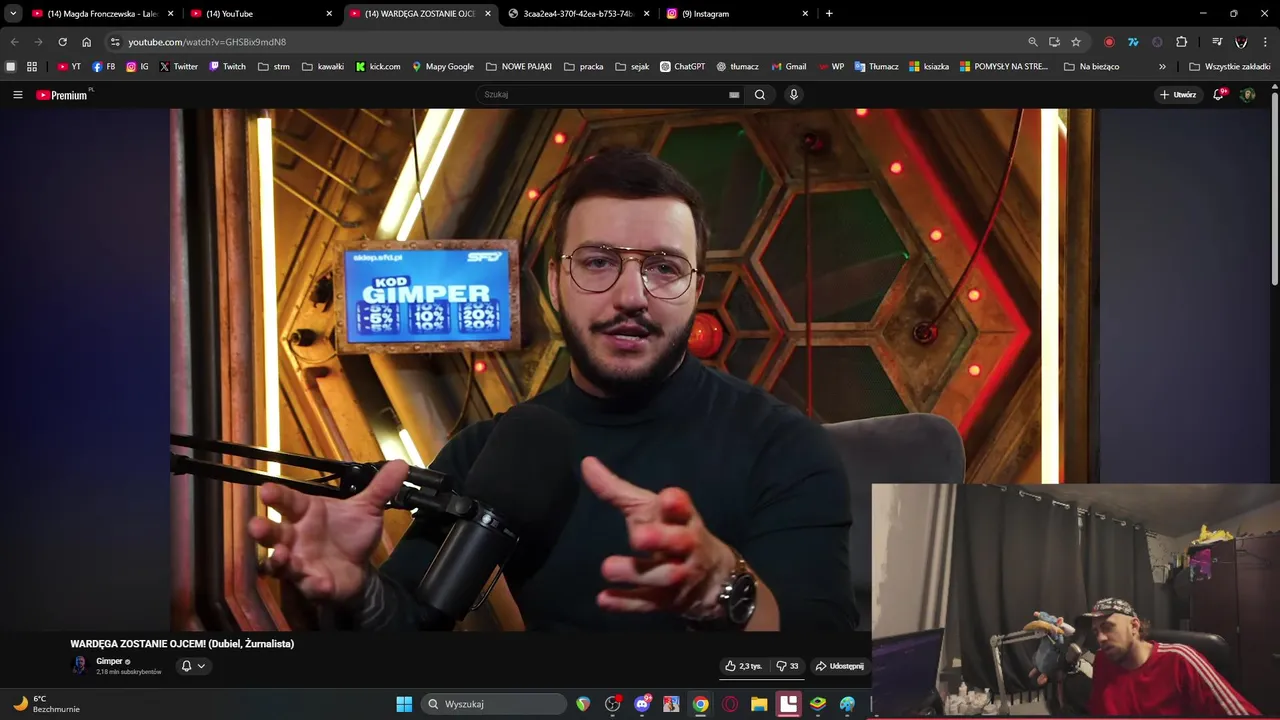Dislike the video showing 33
The width and height of the screenshot is (1280, 720).
point(788,666)
